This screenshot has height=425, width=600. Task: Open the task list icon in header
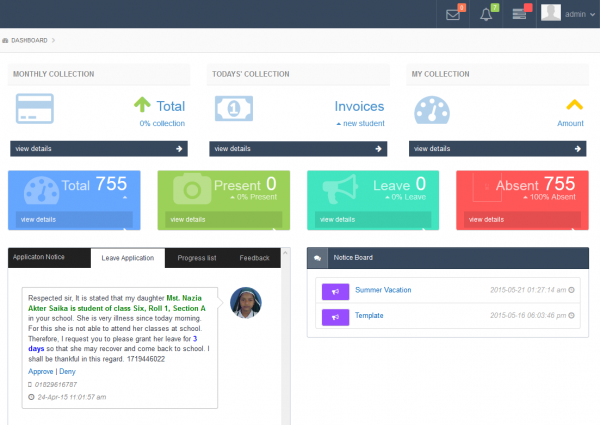point(519,14)
